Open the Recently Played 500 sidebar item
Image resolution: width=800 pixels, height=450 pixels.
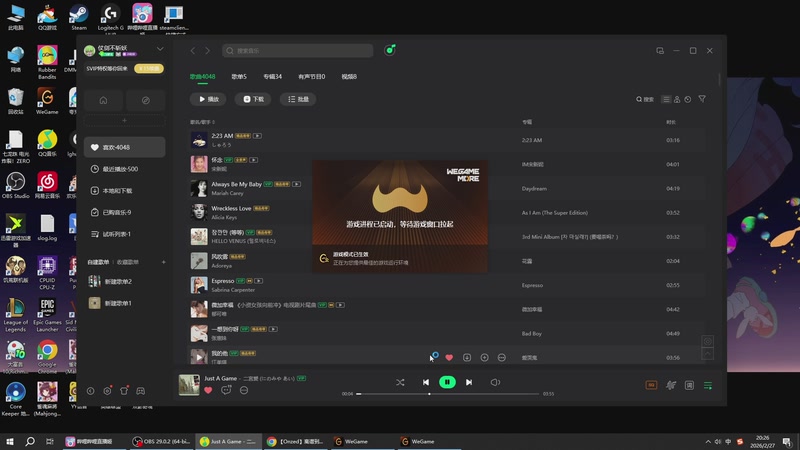124,169
